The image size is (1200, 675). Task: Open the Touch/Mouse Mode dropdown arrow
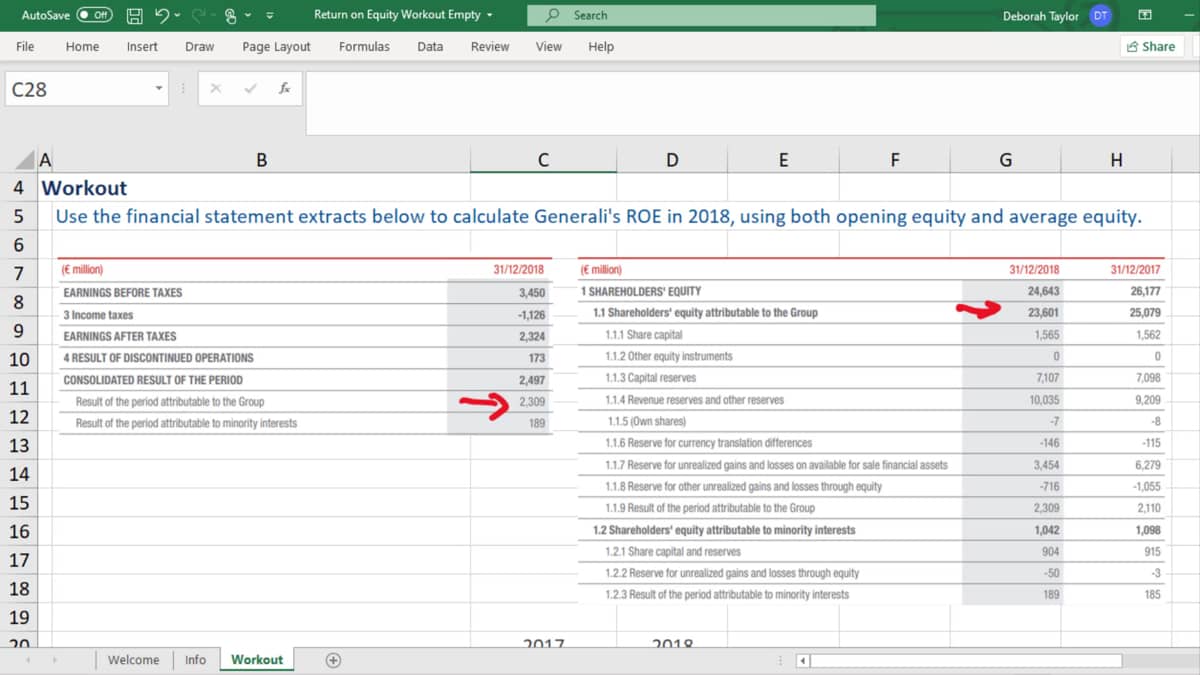[x=250, y=15]
